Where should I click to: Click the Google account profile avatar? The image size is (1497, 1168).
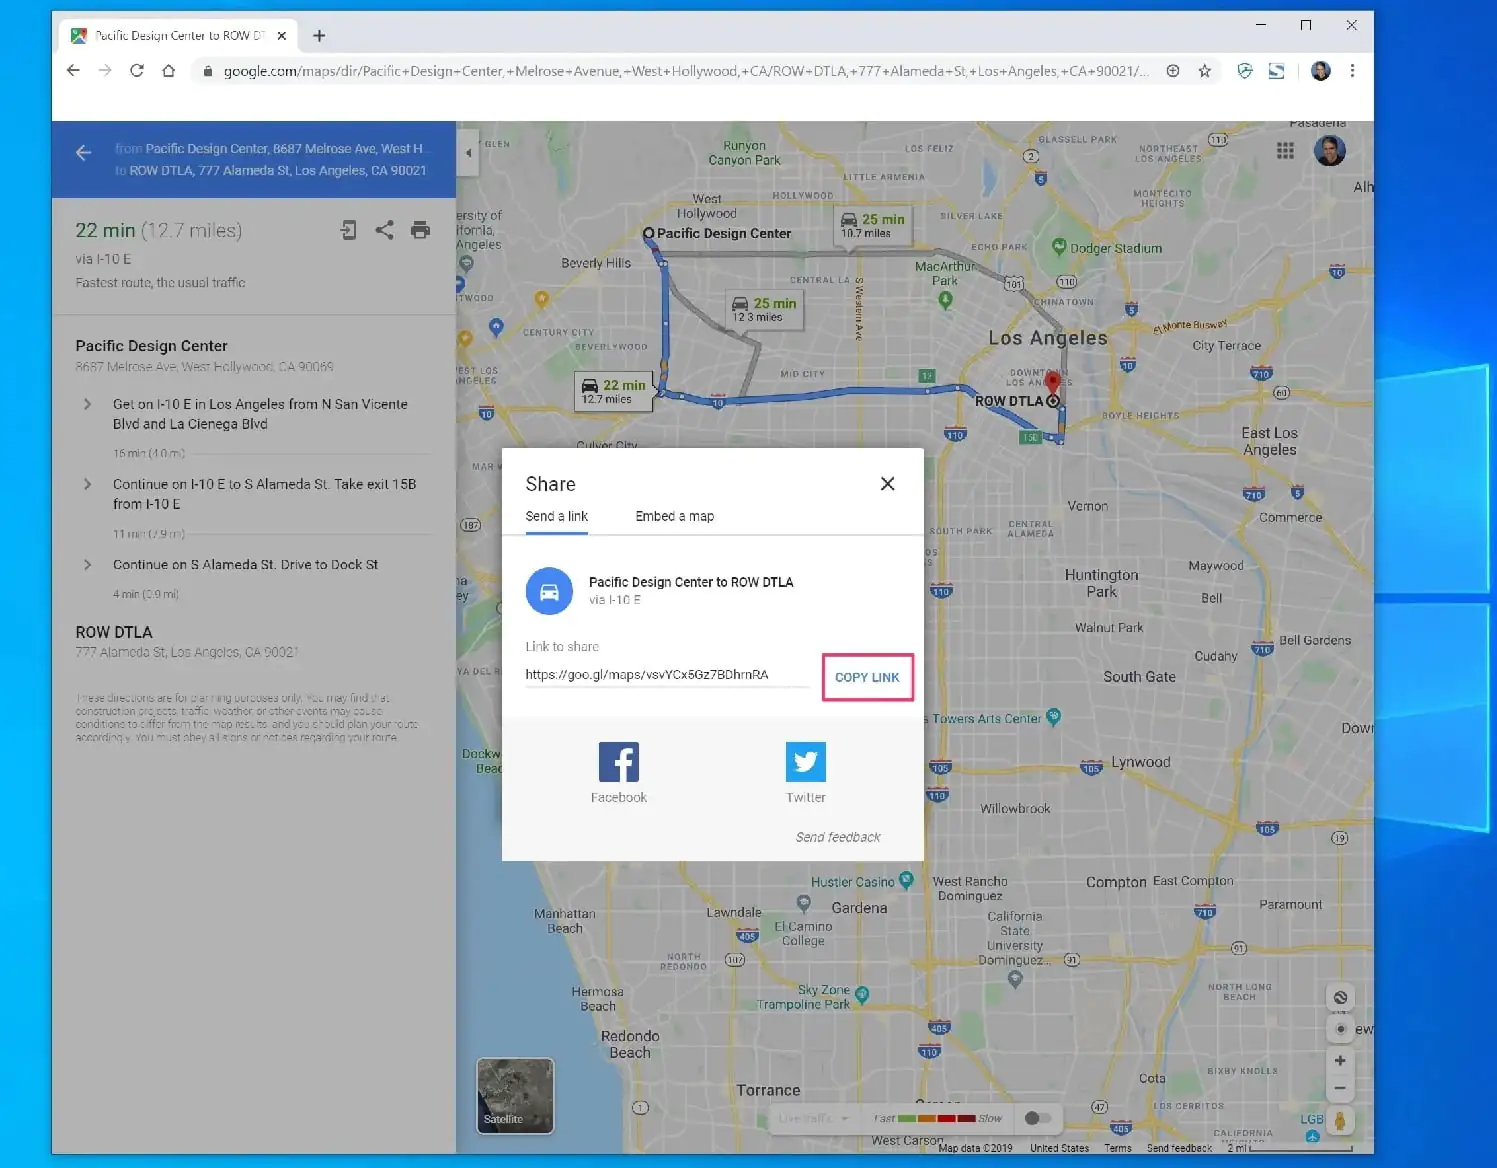[x=1330, y=150]
